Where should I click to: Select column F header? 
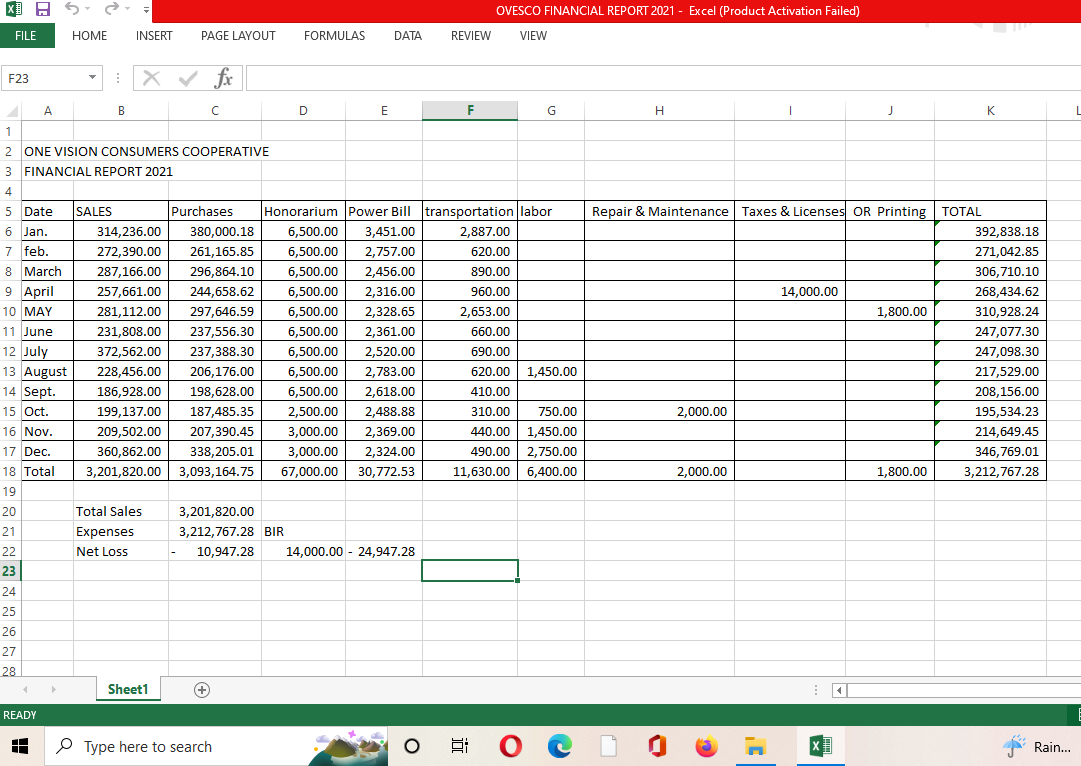point(469,110)
